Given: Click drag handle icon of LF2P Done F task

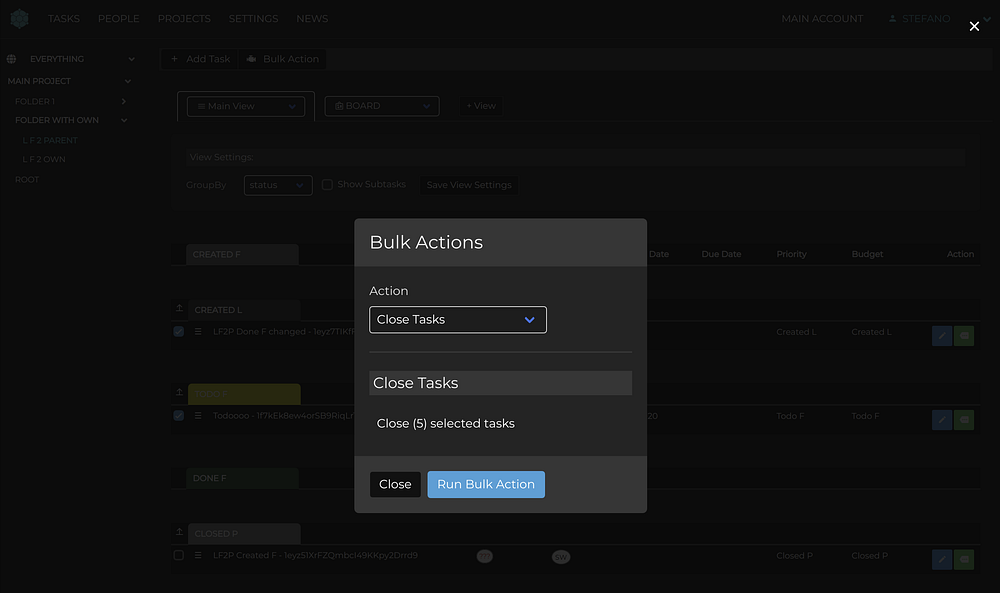Looking at the screenshot, I should pos(198,332).
